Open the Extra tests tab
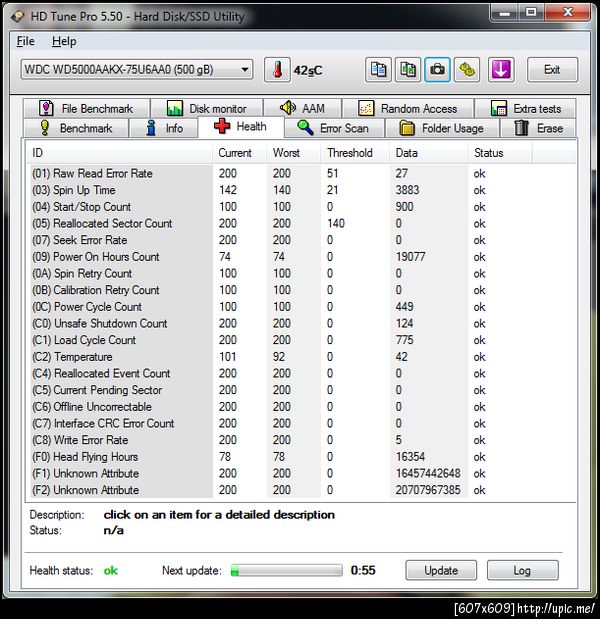 point(525,108)
